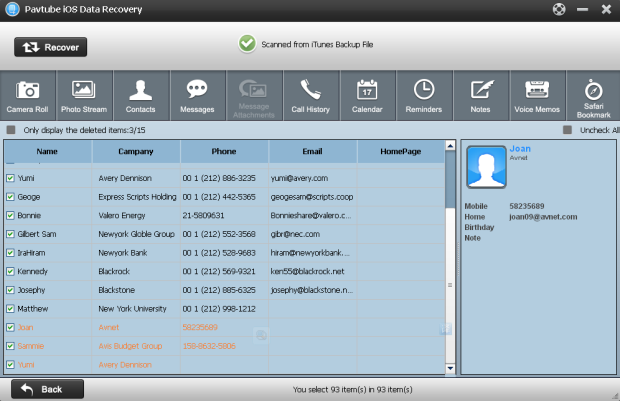
Task: Uncheck the IraHiram contact checkbox
Action: 11,253
